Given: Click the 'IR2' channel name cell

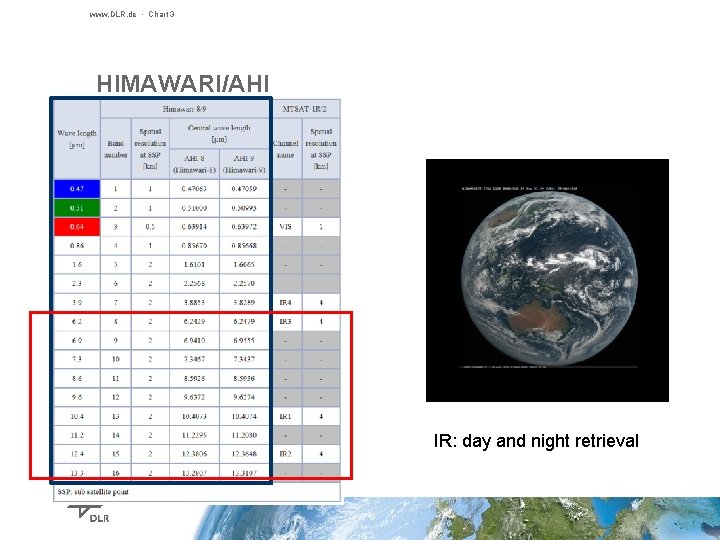Looking at the screenshot, I should point(286,454).
